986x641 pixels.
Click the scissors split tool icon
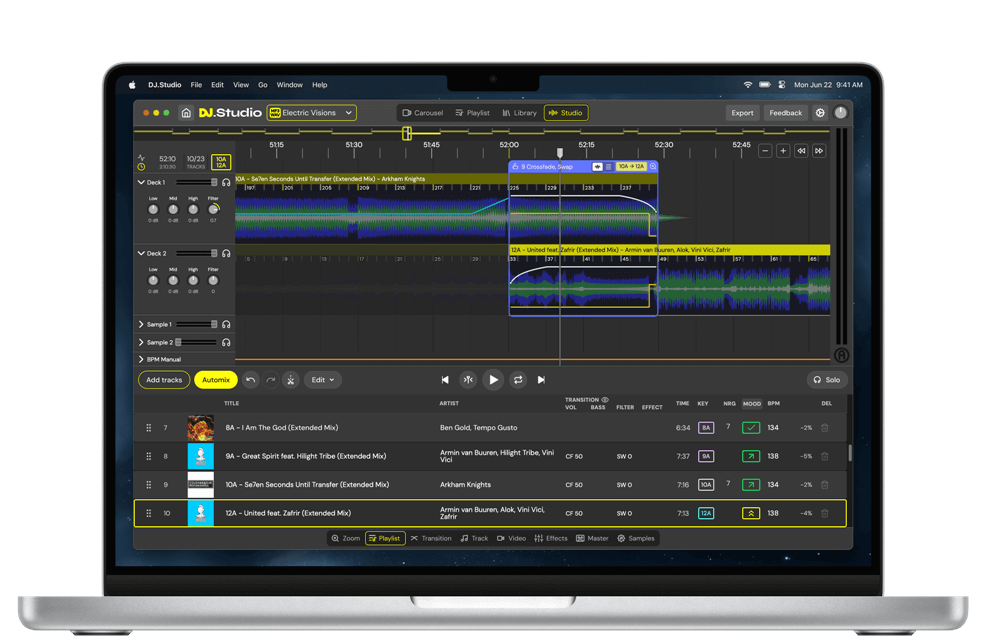290,380
